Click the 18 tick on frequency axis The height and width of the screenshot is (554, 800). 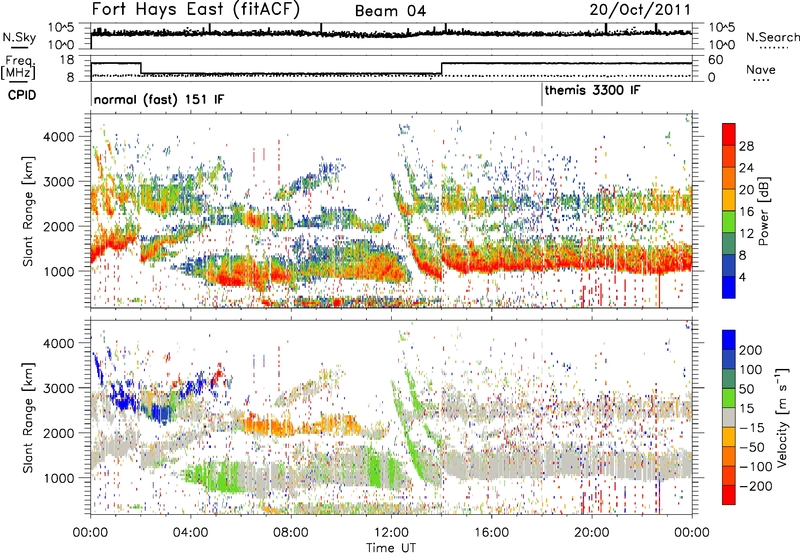point(67,60)
